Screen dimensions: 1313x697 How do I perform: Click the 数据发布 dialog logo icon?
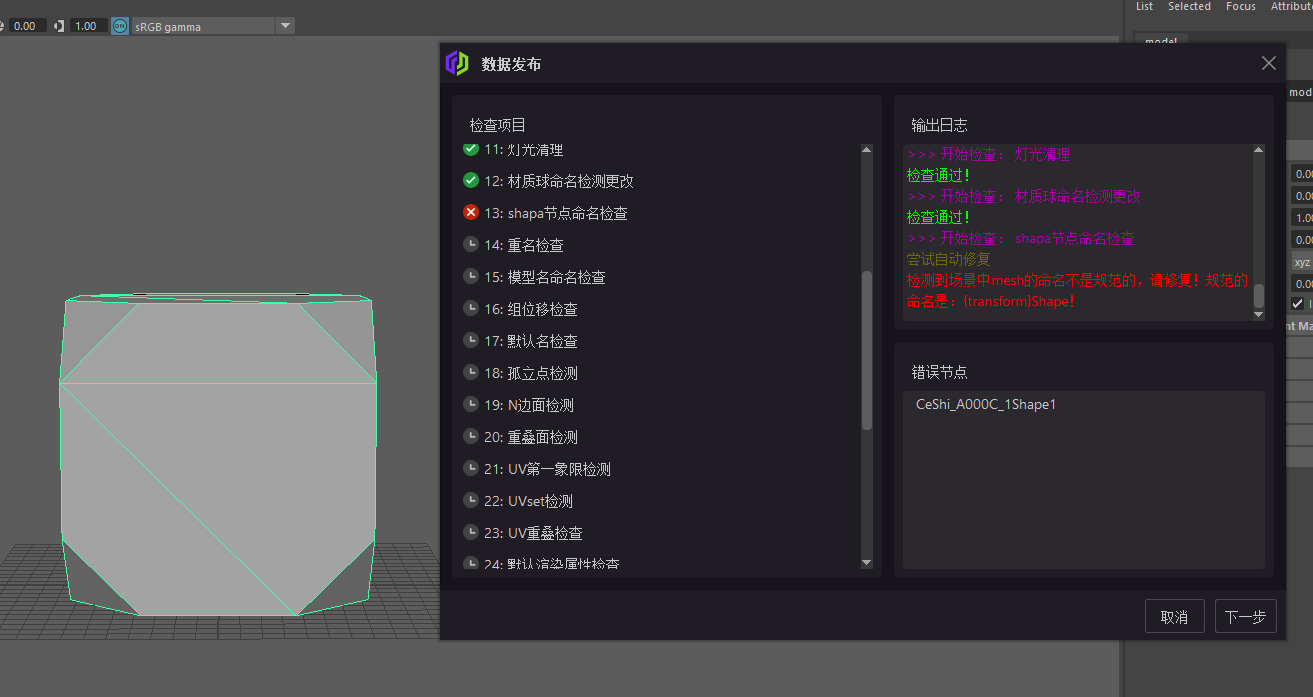[457, 63]
